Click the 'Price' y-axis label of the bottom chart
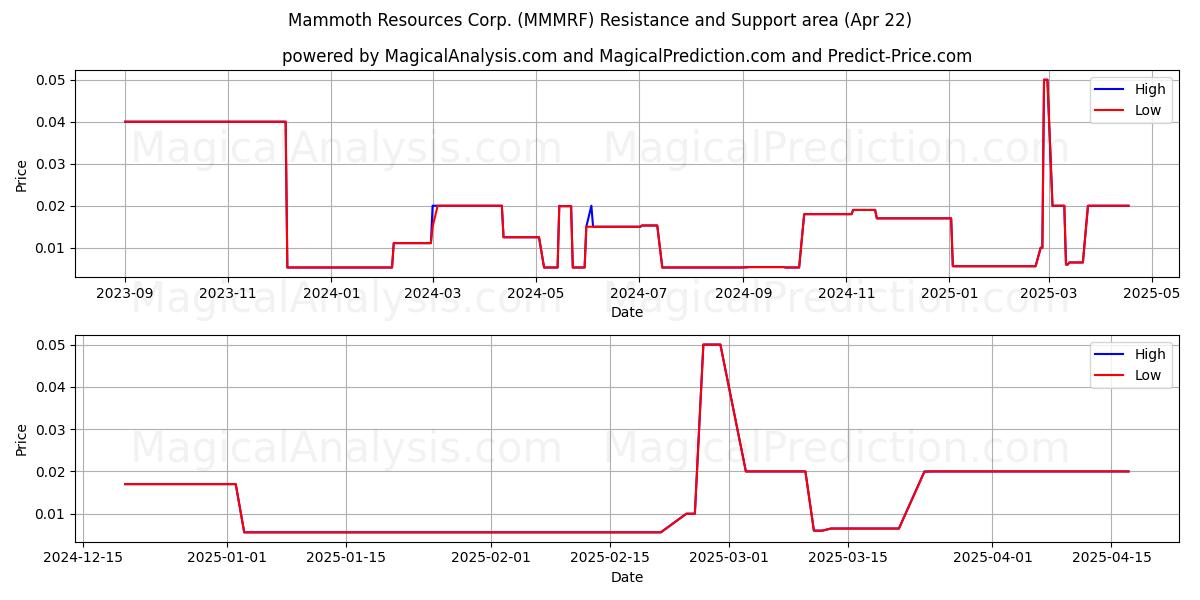1200x600 pixels. (22, 439)
